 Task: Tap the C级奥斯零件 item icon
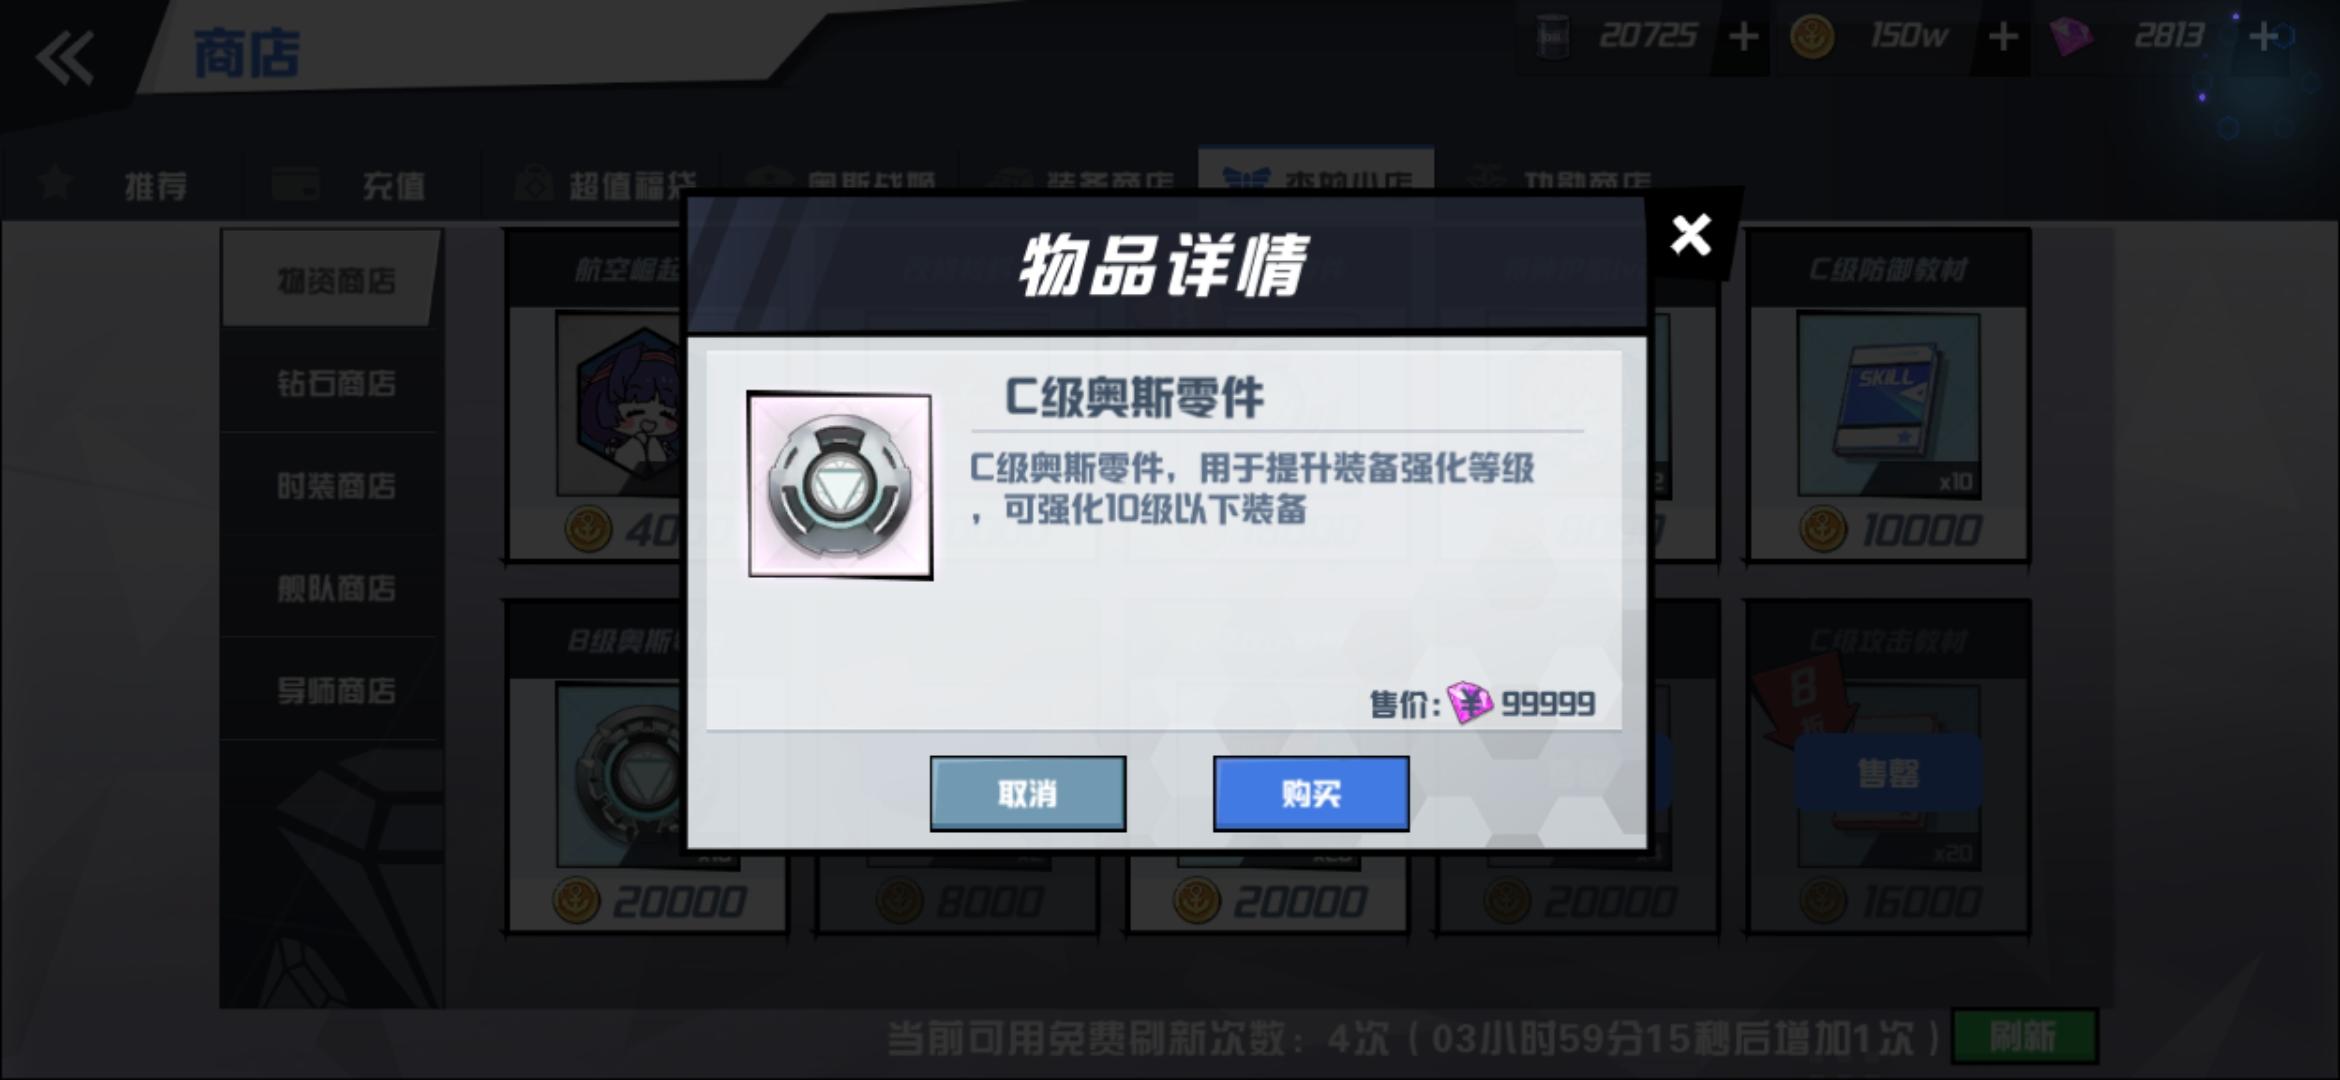(x=840, y=485)
